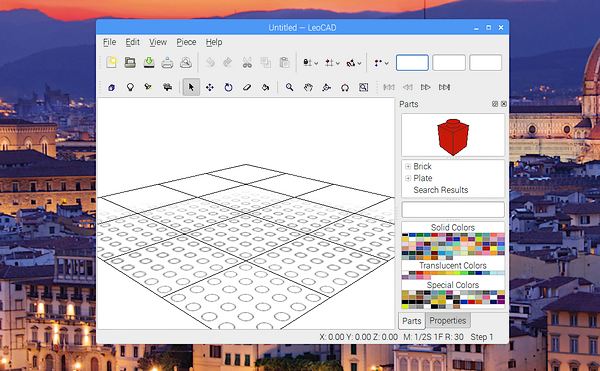Expand the Brick category in parts tree
600x371 pixels.
pyautogui.click(x=408, y=166)
